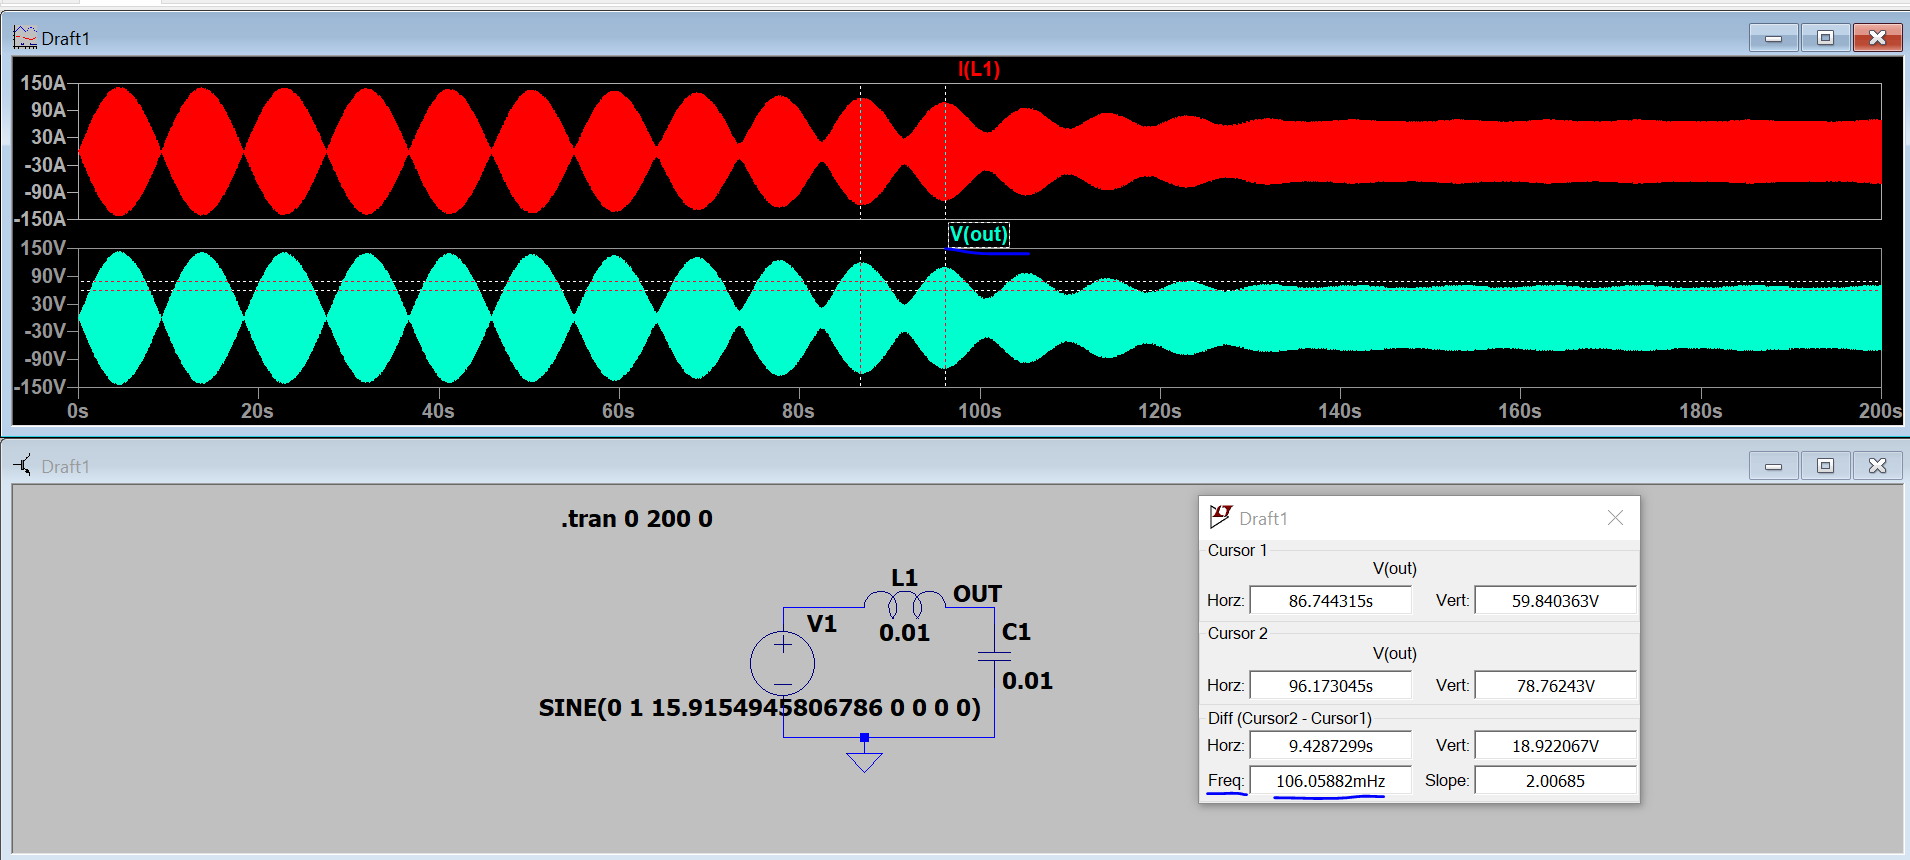The image size is (1910, 860).
Task: Maximize the waveform Draft1 window
Action: pos(1825,38)
